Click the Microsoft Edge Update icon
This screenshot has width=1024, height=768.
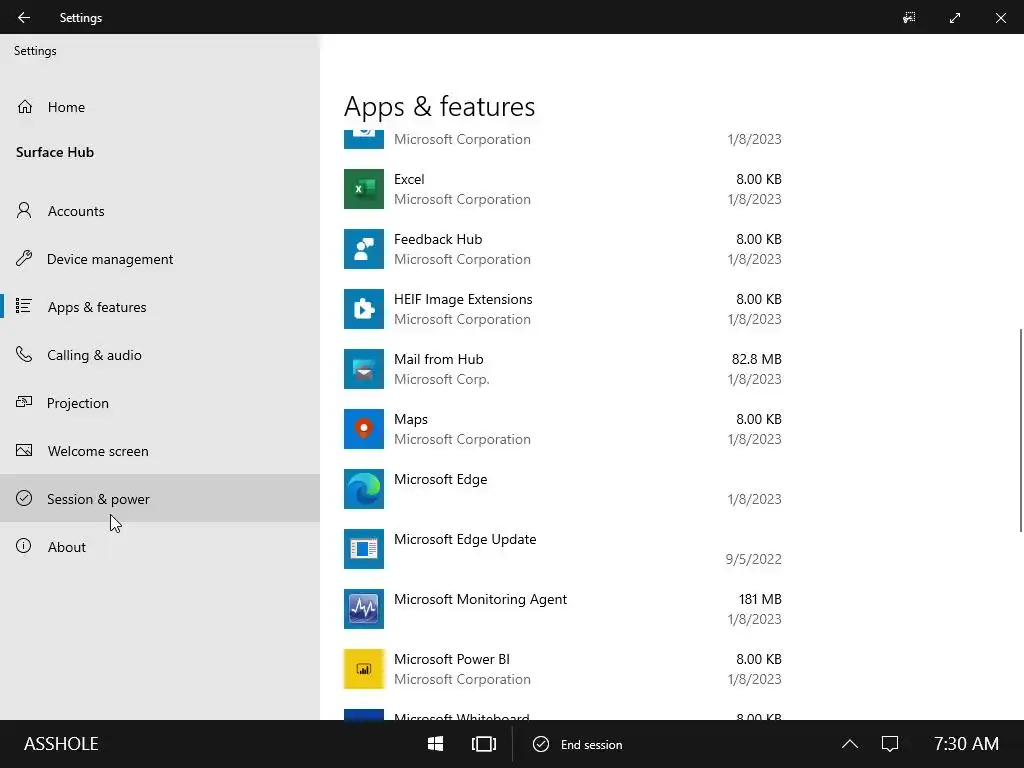click(x=364, y=549)
